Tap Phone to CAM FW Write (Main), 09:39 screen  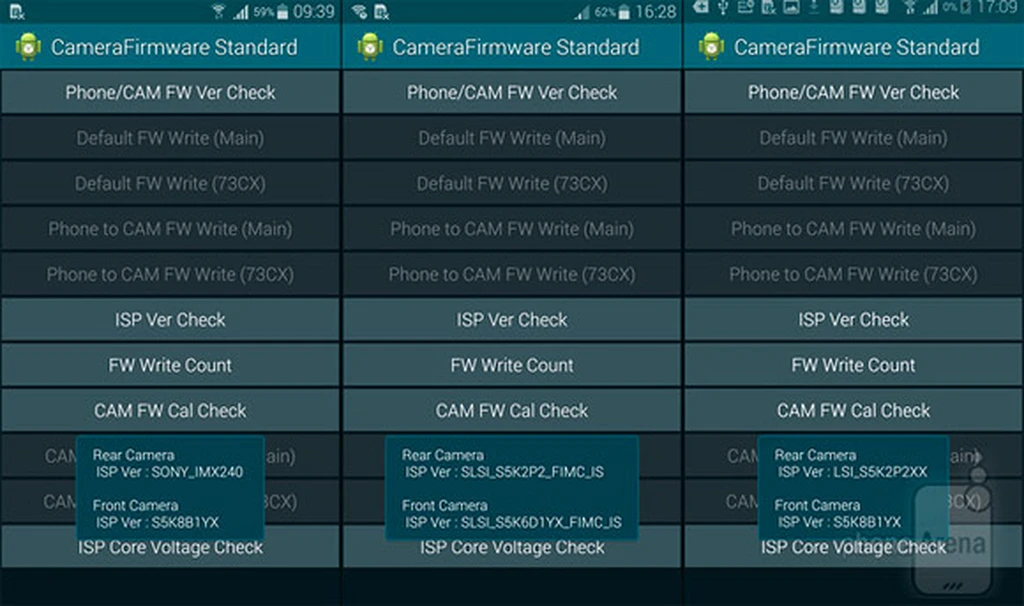(170, 229)
